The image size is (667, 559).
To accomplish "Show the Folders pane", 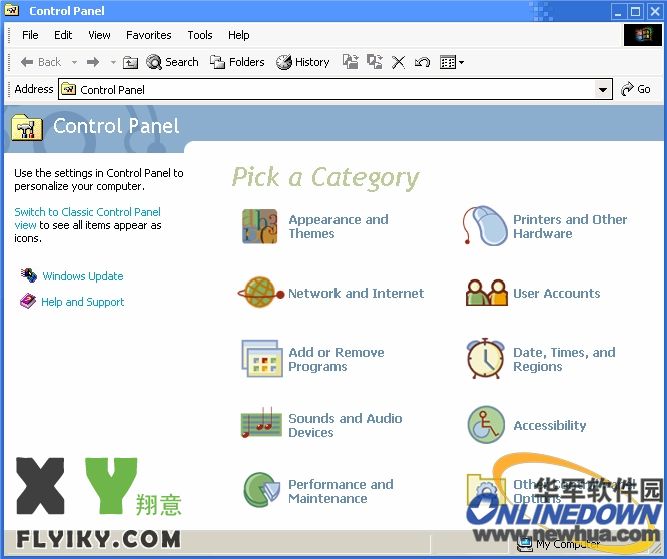I will [x=237, y=63].
